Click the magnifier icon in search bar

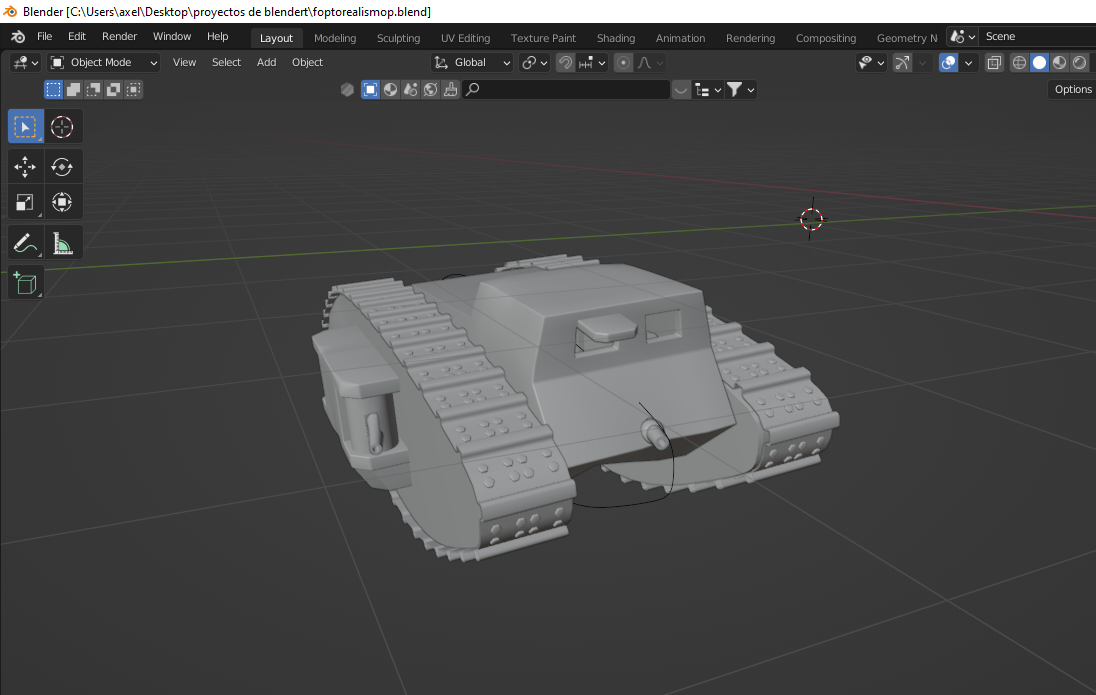click(x=473, y=89)
